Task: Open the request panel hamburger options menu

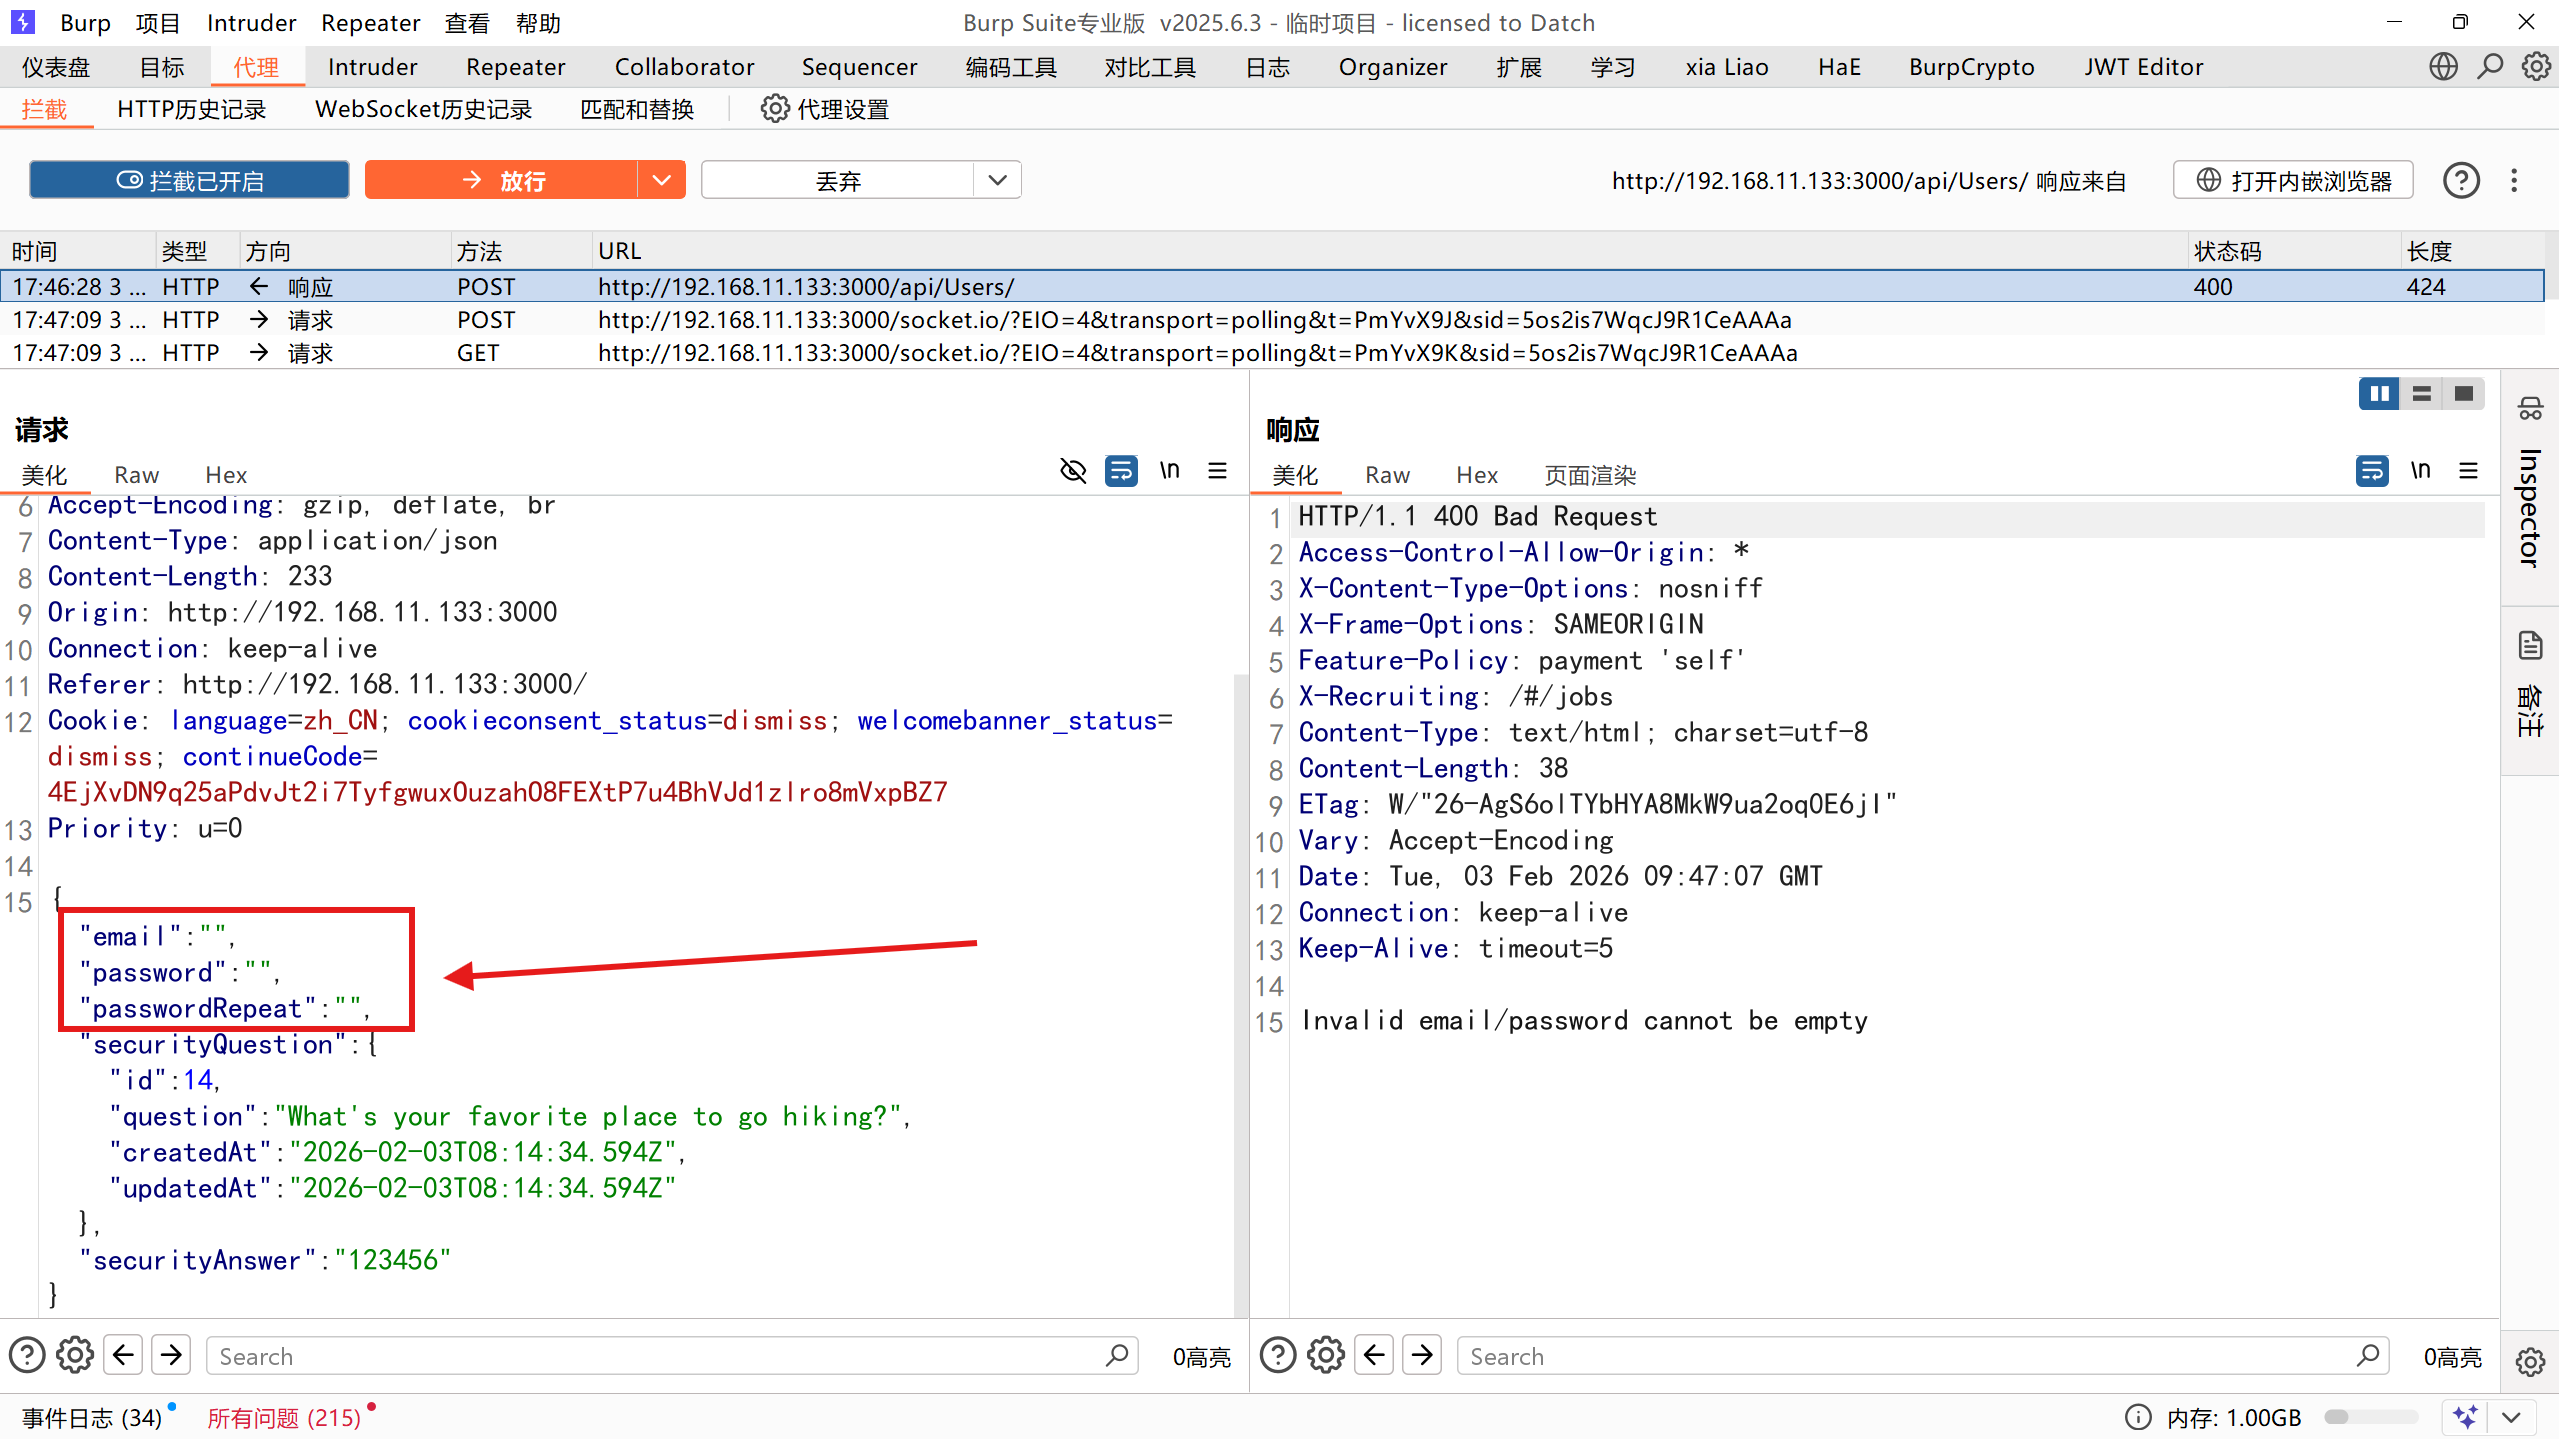Action: click(1217, 471)
